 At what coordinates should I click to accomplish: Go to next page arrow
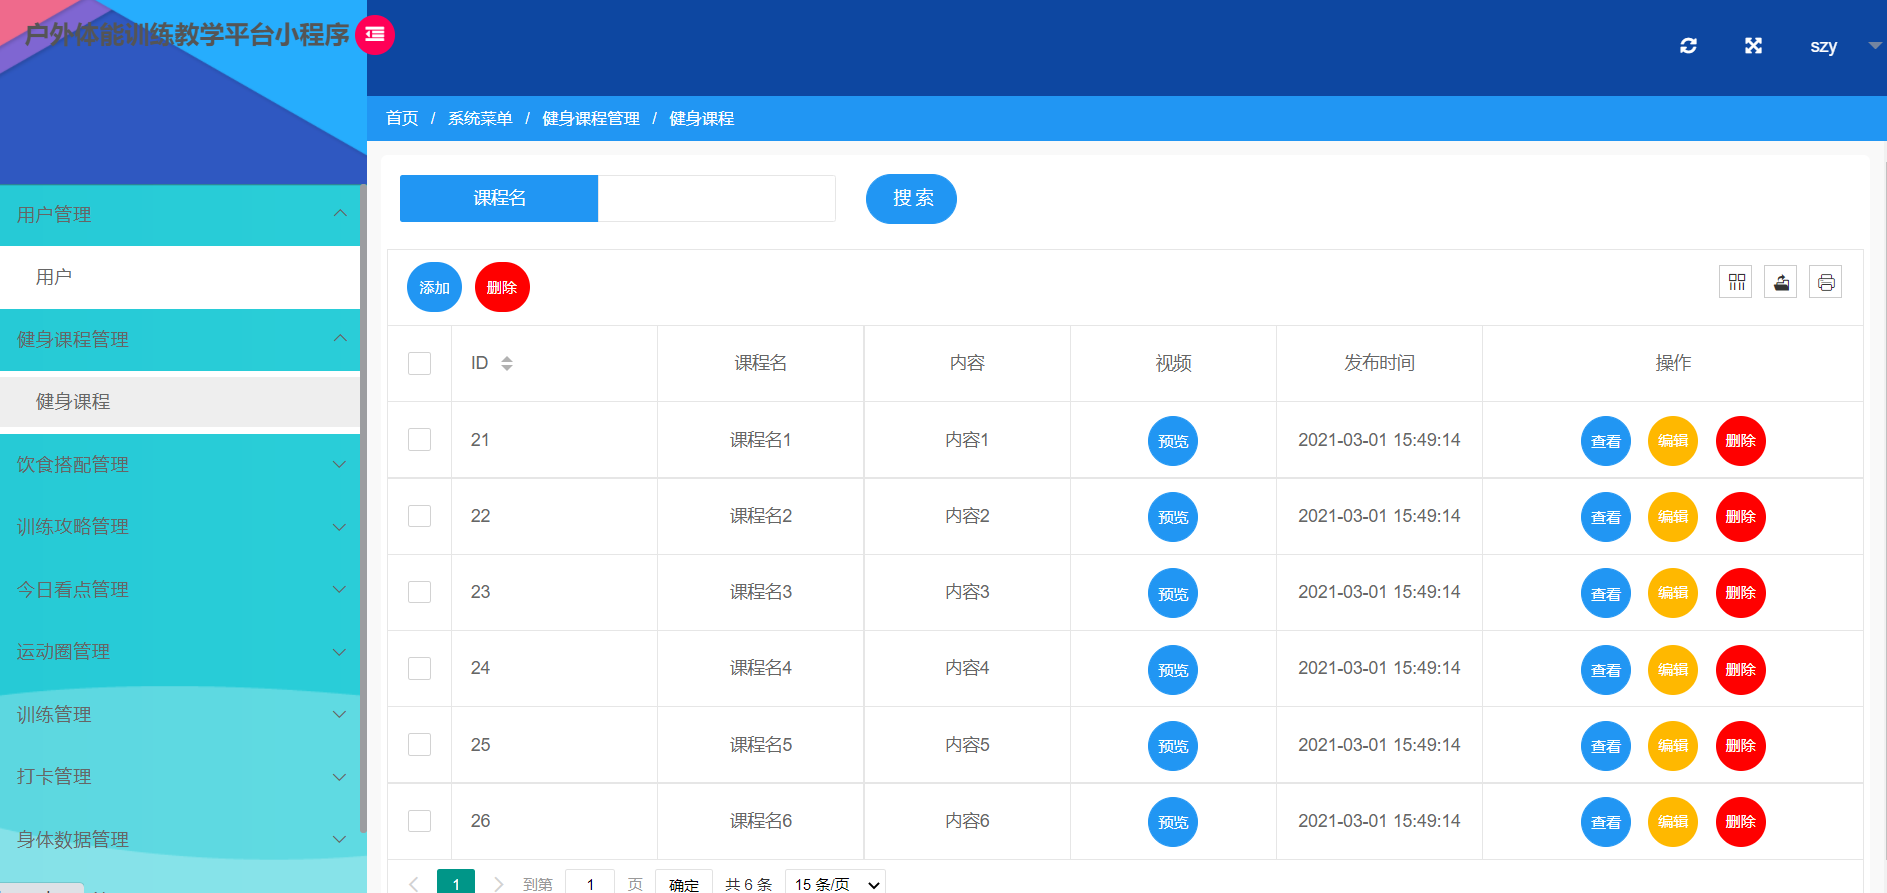(x=498, y=884)
